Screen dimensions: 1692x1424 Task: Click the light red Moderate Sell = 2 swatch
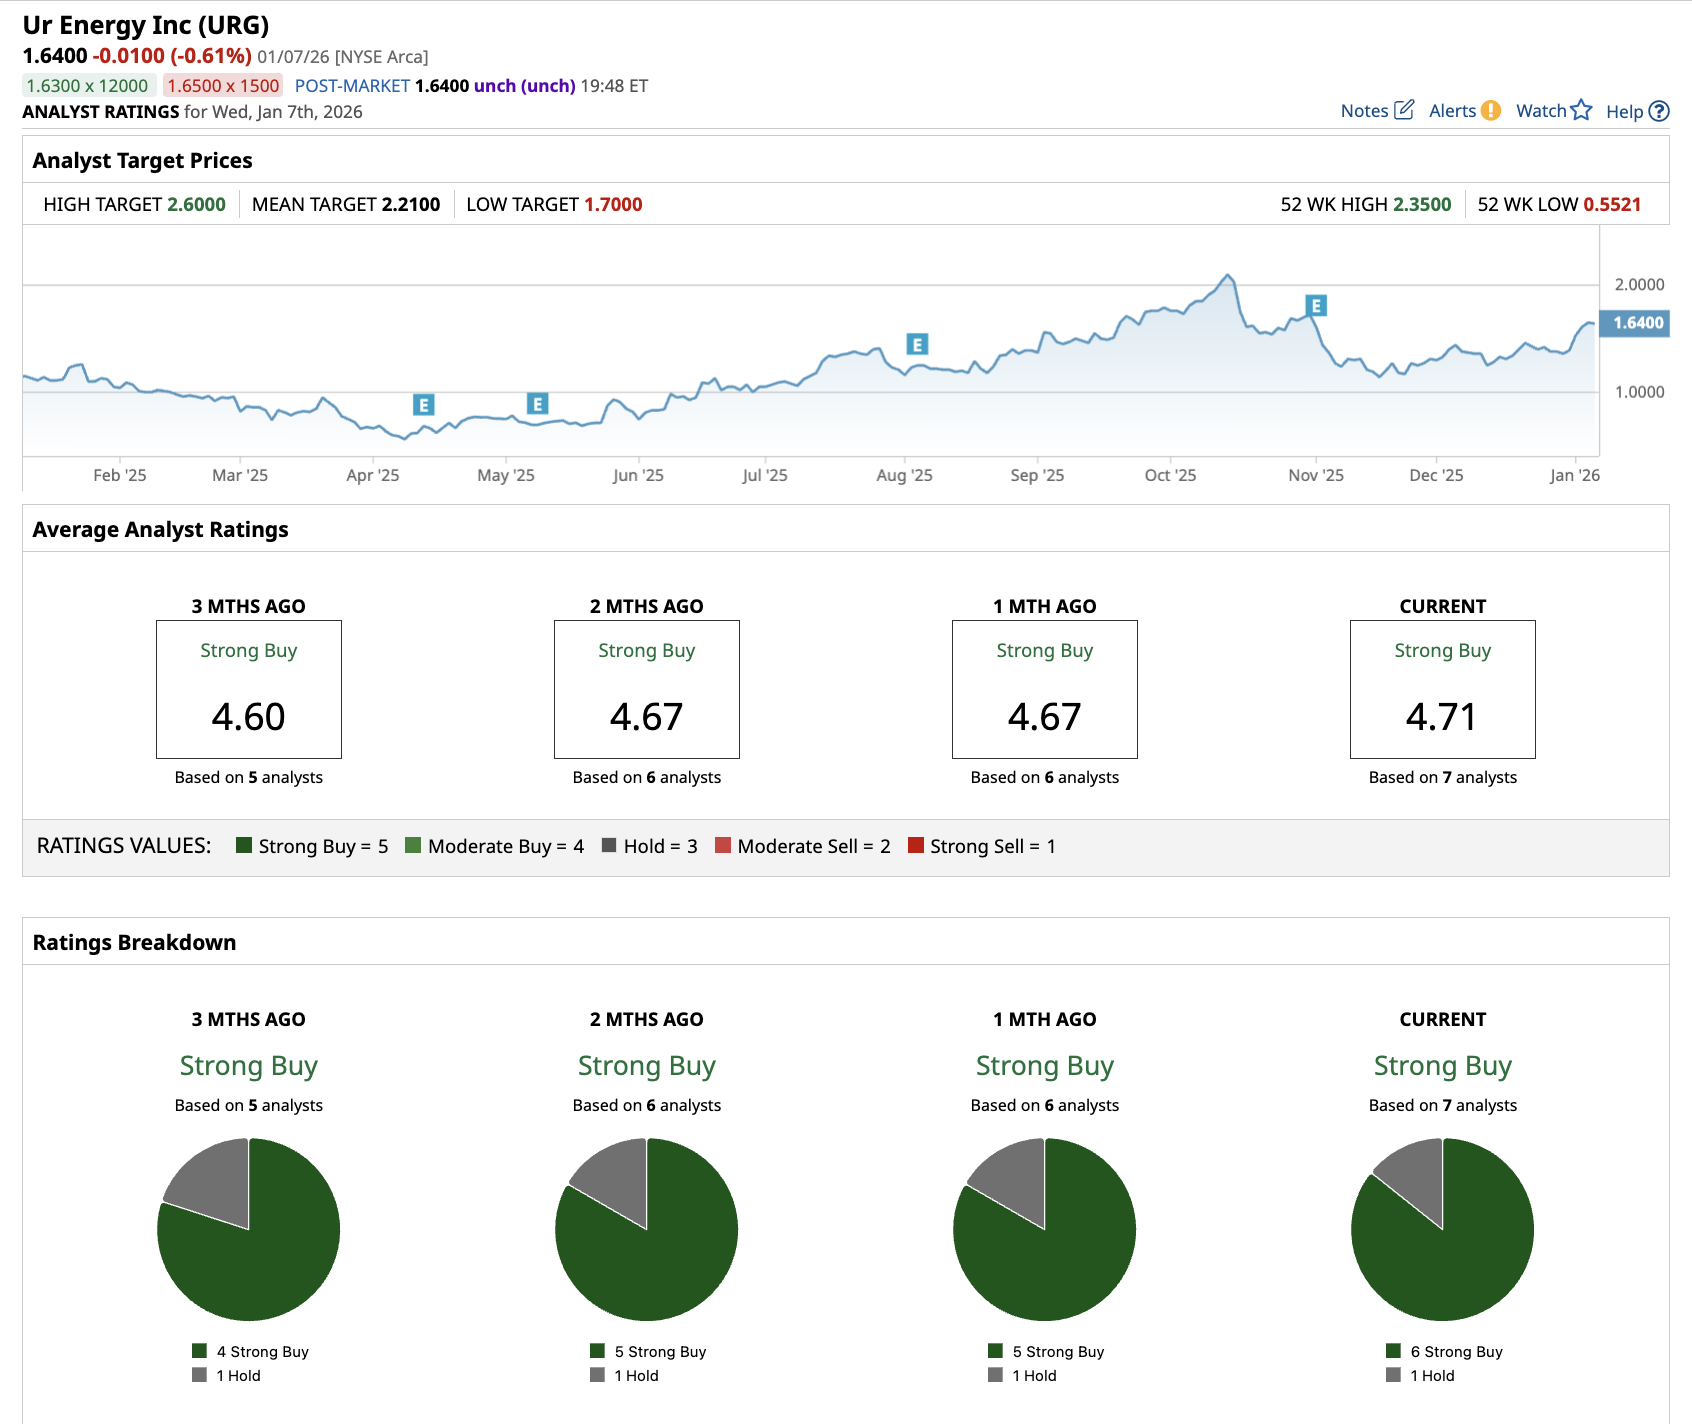click(x=723, y=845)
